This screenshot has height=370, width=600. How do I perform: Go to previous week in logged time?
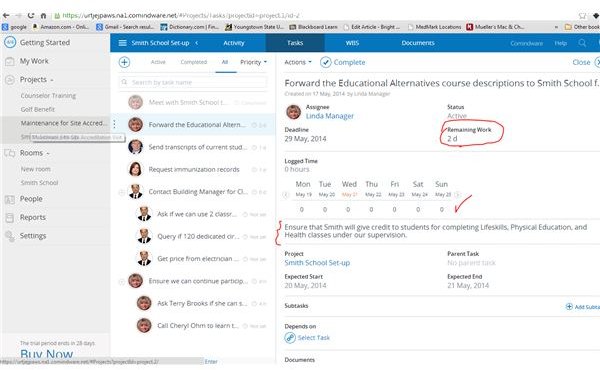[x=285, y=194]
